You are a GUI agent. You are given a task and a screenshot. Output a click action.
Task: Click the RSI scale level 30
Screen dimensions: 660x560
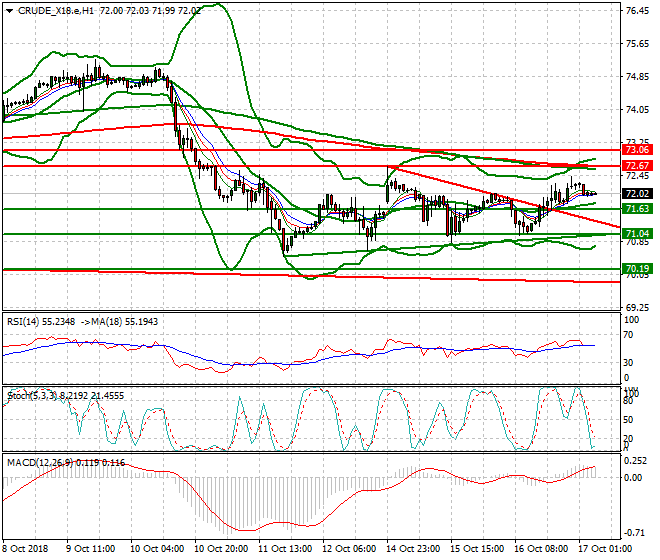point(628,363)
